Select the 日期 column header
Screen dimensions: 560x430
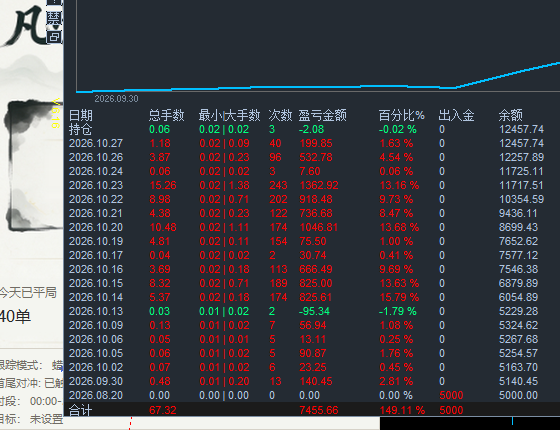[x=81, y=115]
